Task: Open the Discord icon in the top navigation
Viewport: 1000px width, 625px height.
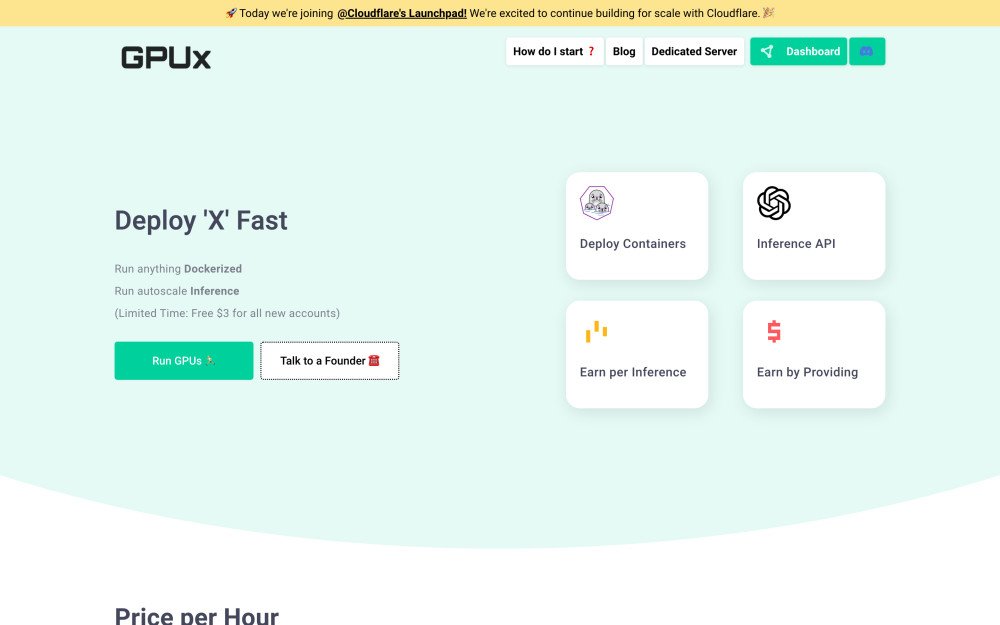Action: [866, 51]
